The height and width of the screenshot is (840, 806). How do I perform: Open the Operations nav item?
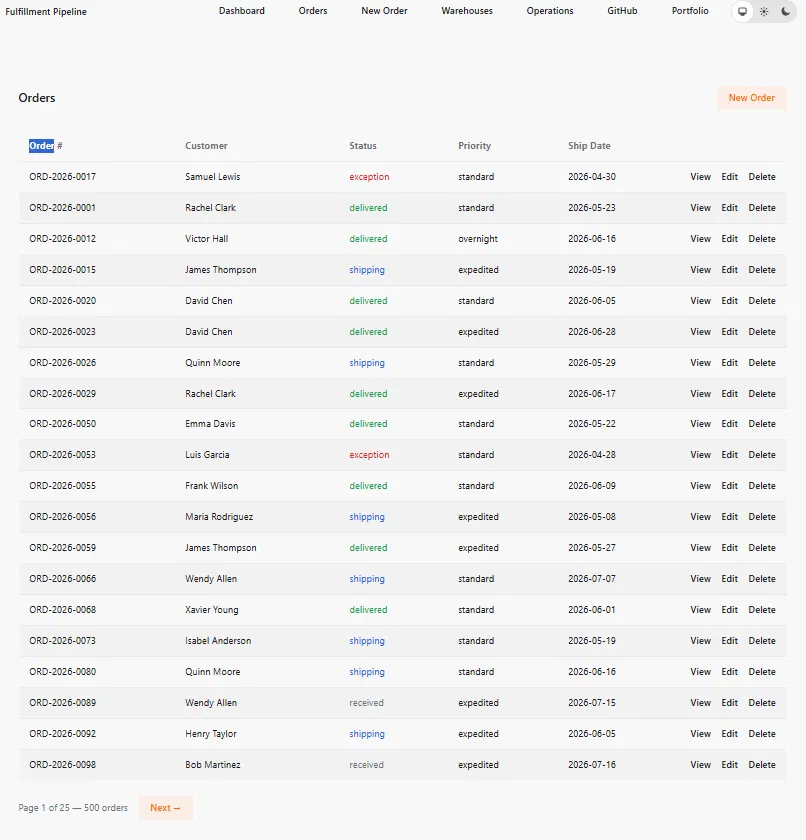549,11
